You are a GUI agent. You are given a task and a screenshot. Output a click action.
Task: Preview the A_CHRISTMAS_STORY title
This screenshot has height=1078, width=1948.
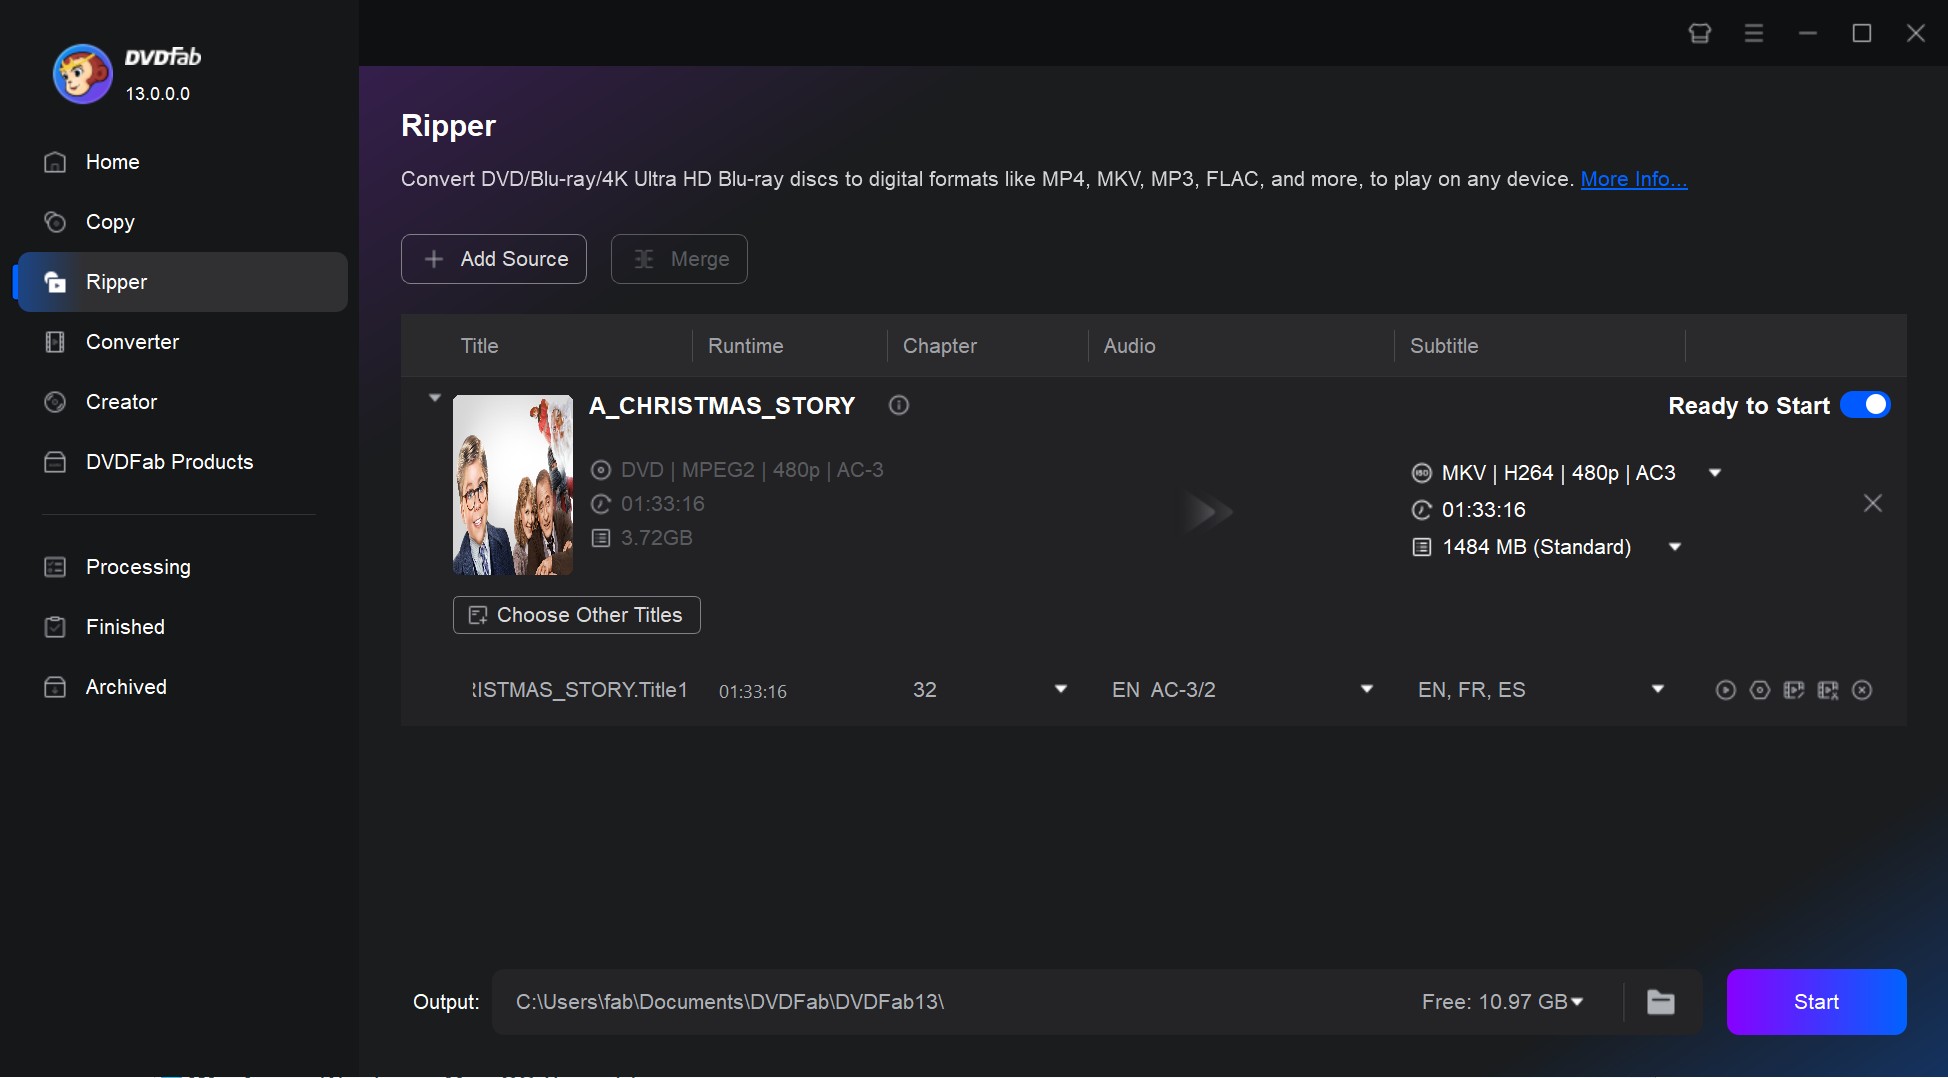click(x=1725, y=690)
